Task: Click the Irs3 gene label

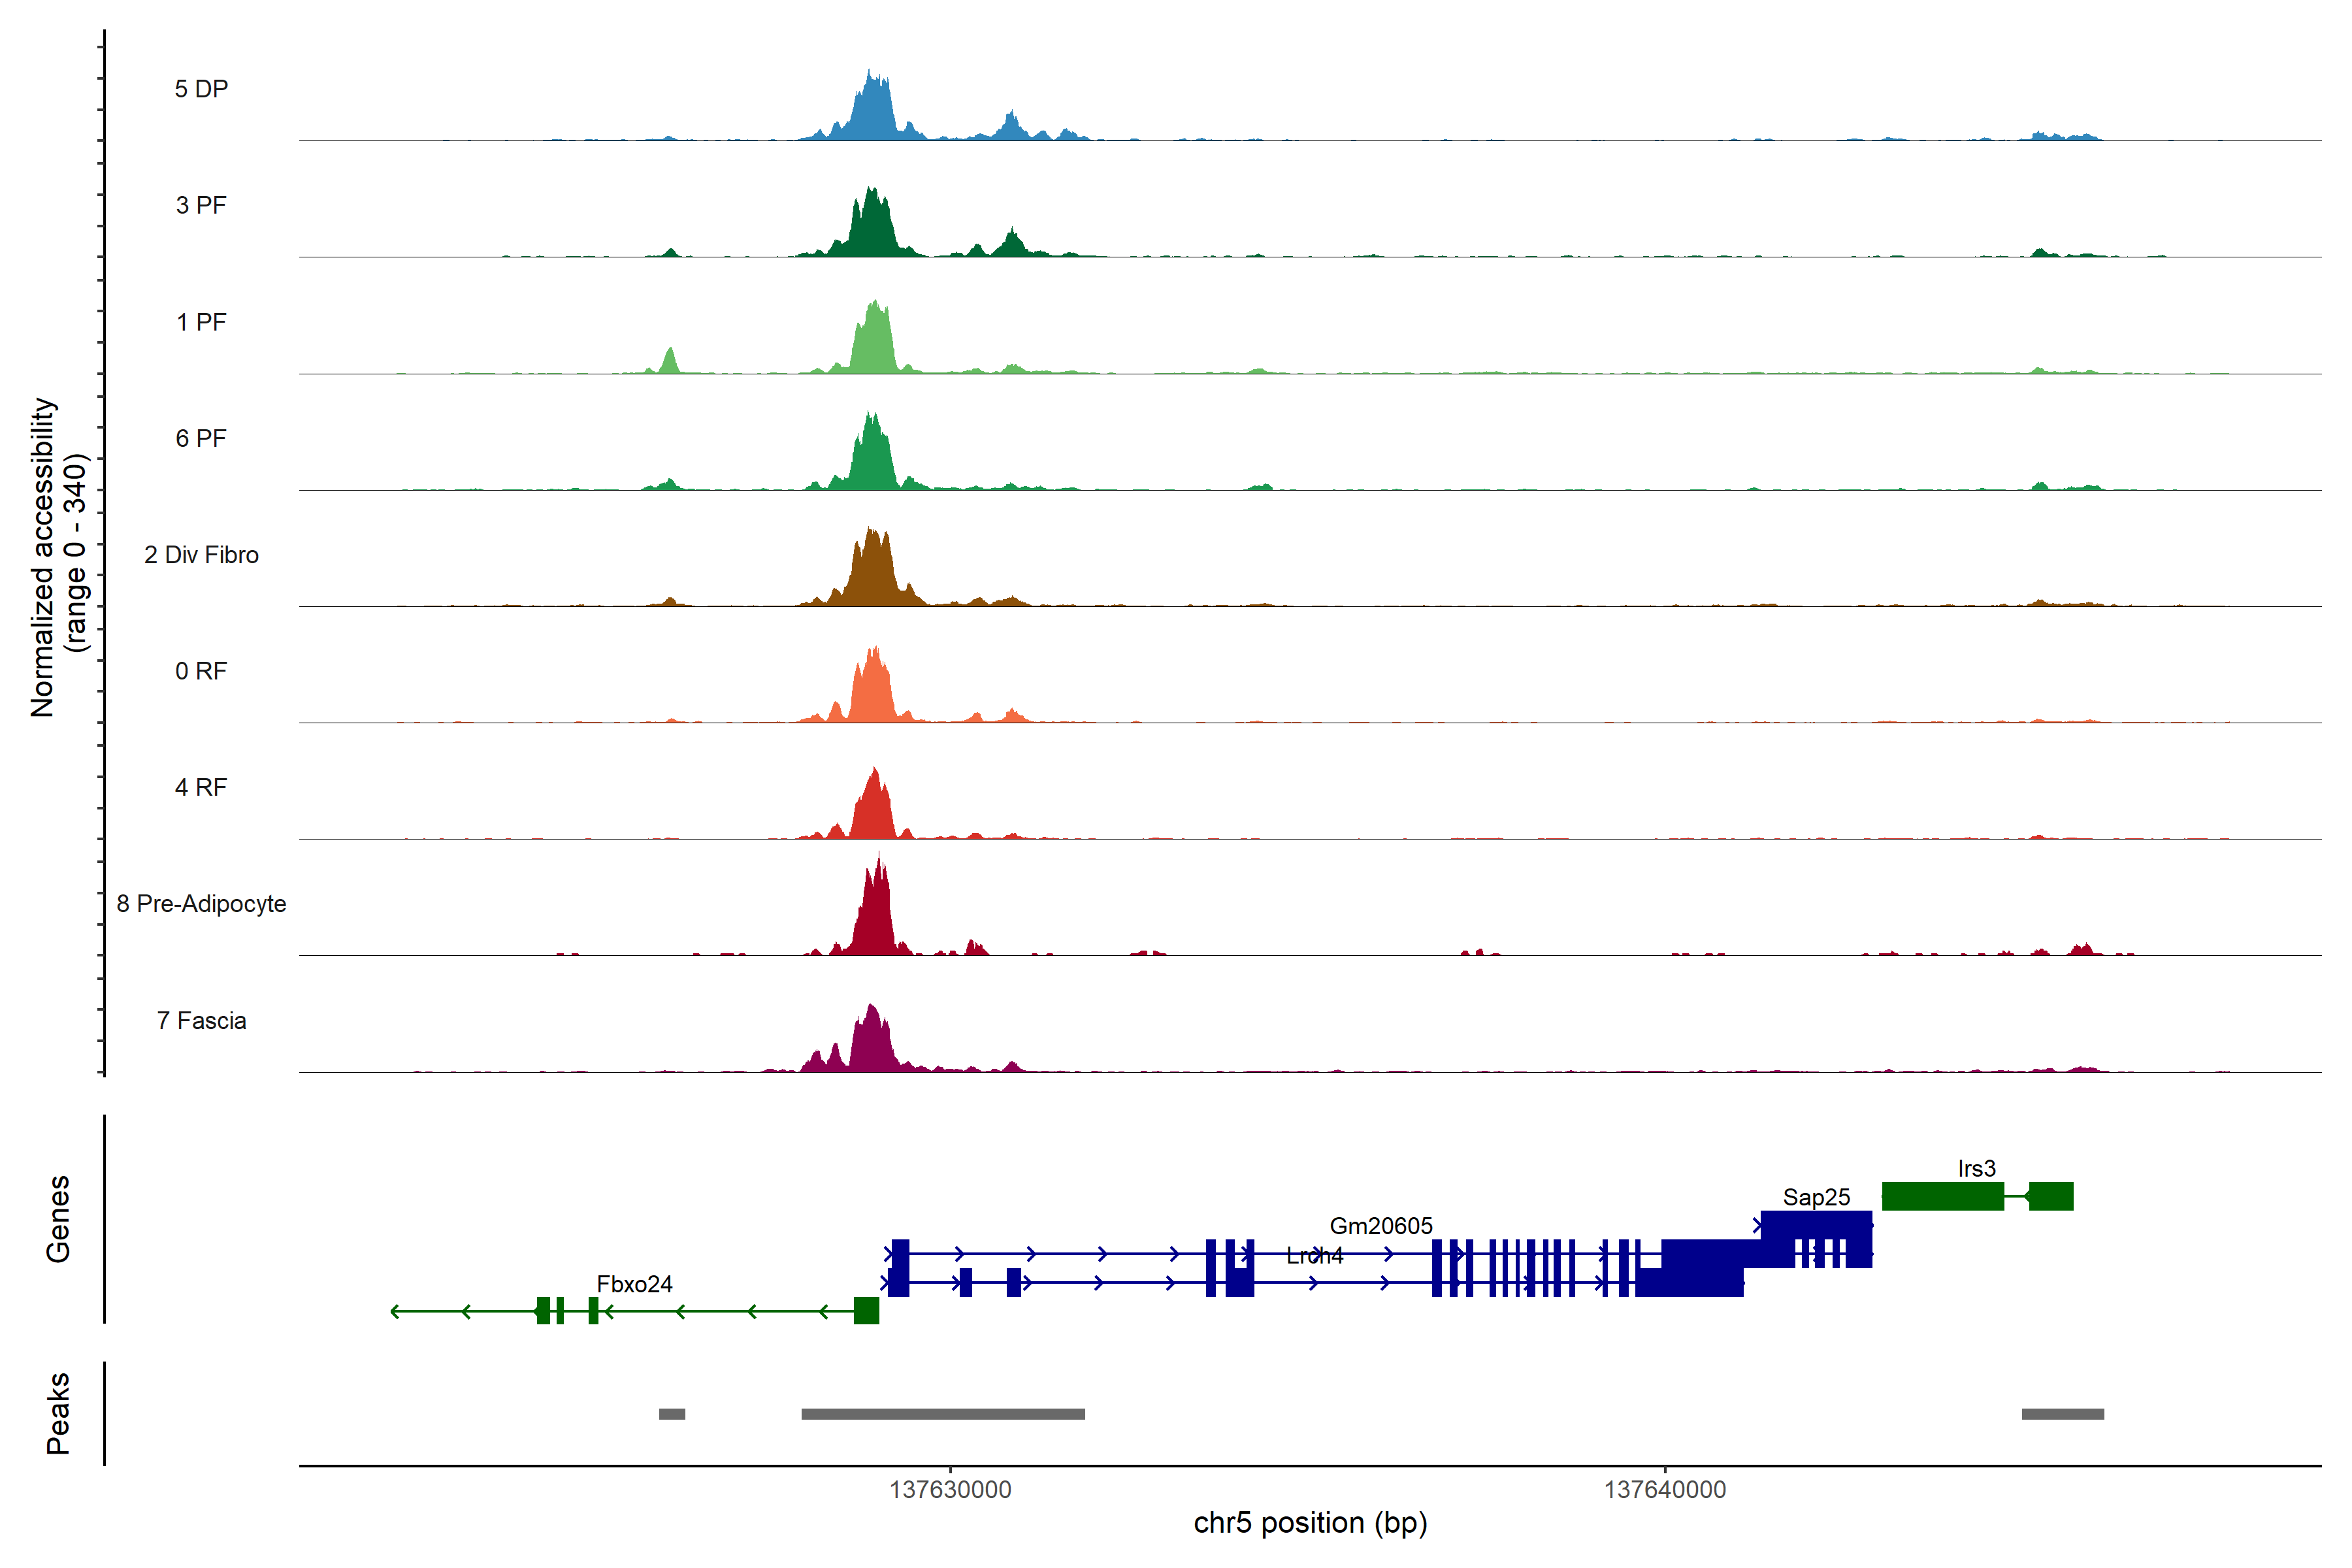Action: tap(1976, 1168)
